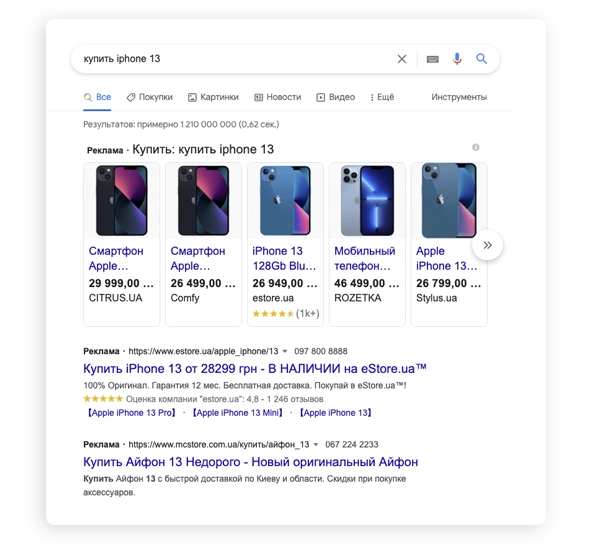Select the CITRUS.UA iPhone product image

[x=122, y=201]
